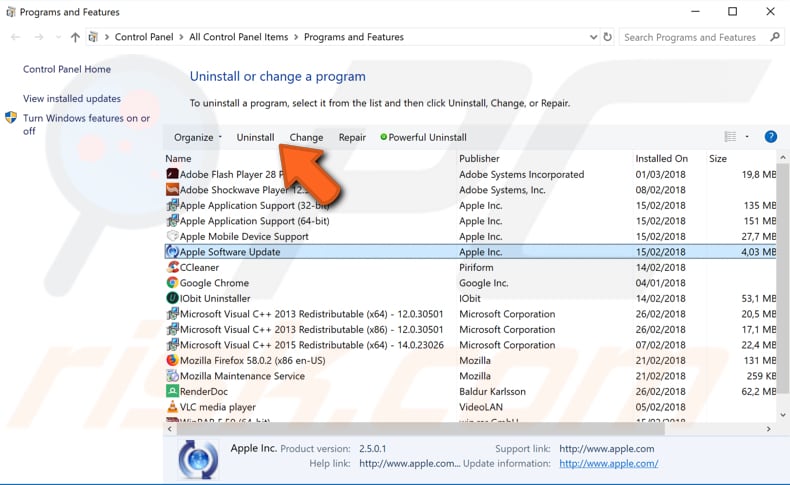
Task: Click the horizontal scrollbar under the list
Action: 418,429
